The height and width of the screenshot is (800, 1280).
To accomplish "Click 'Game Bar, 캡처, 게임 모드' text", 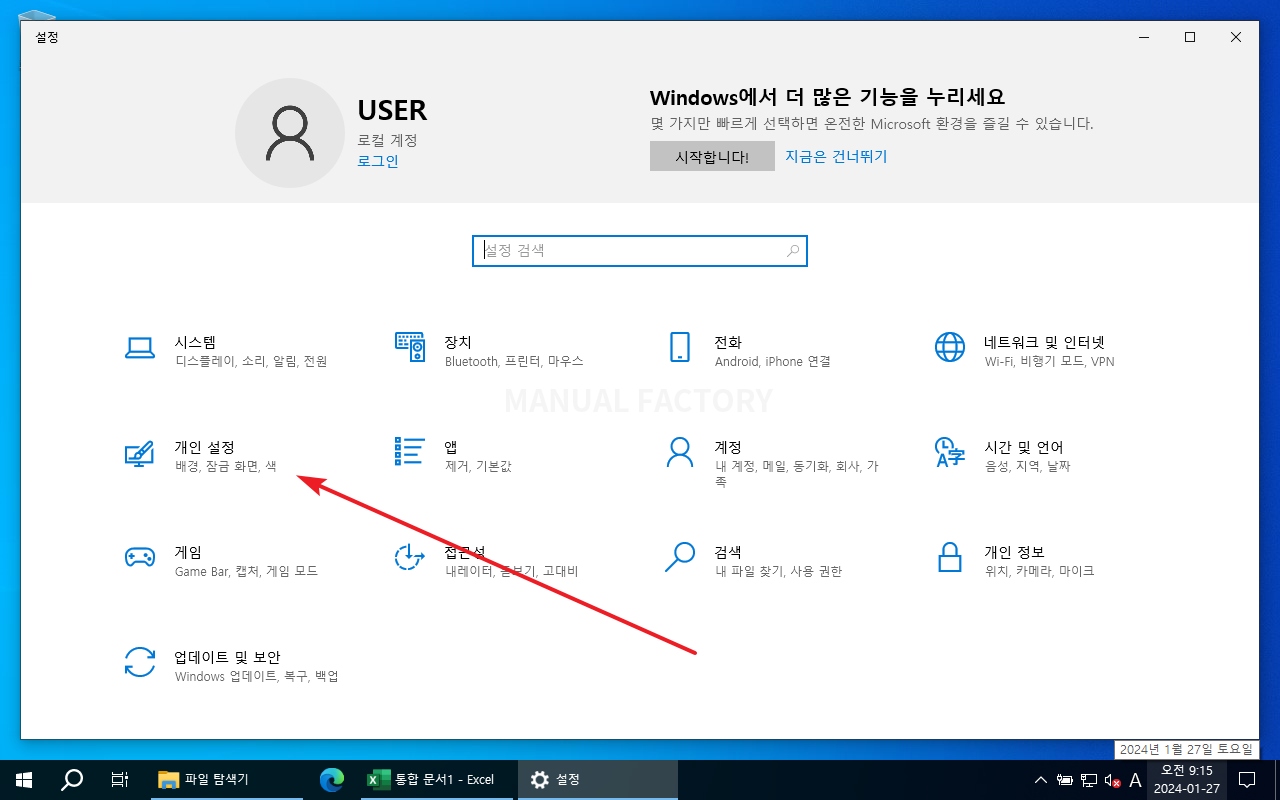I will point(246,571).
